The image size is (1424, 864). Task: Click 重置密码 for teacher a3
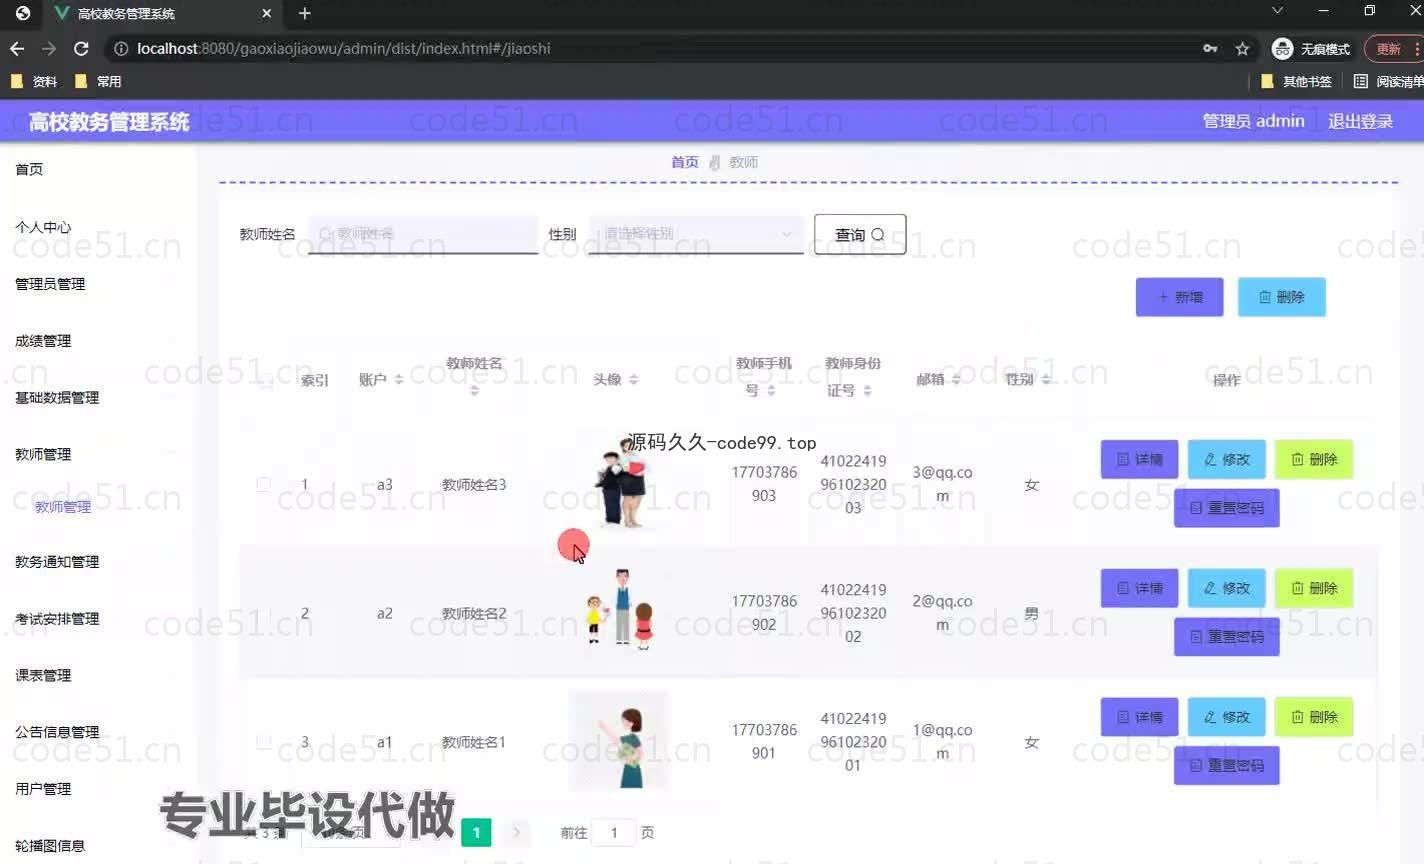(1227, 508)
